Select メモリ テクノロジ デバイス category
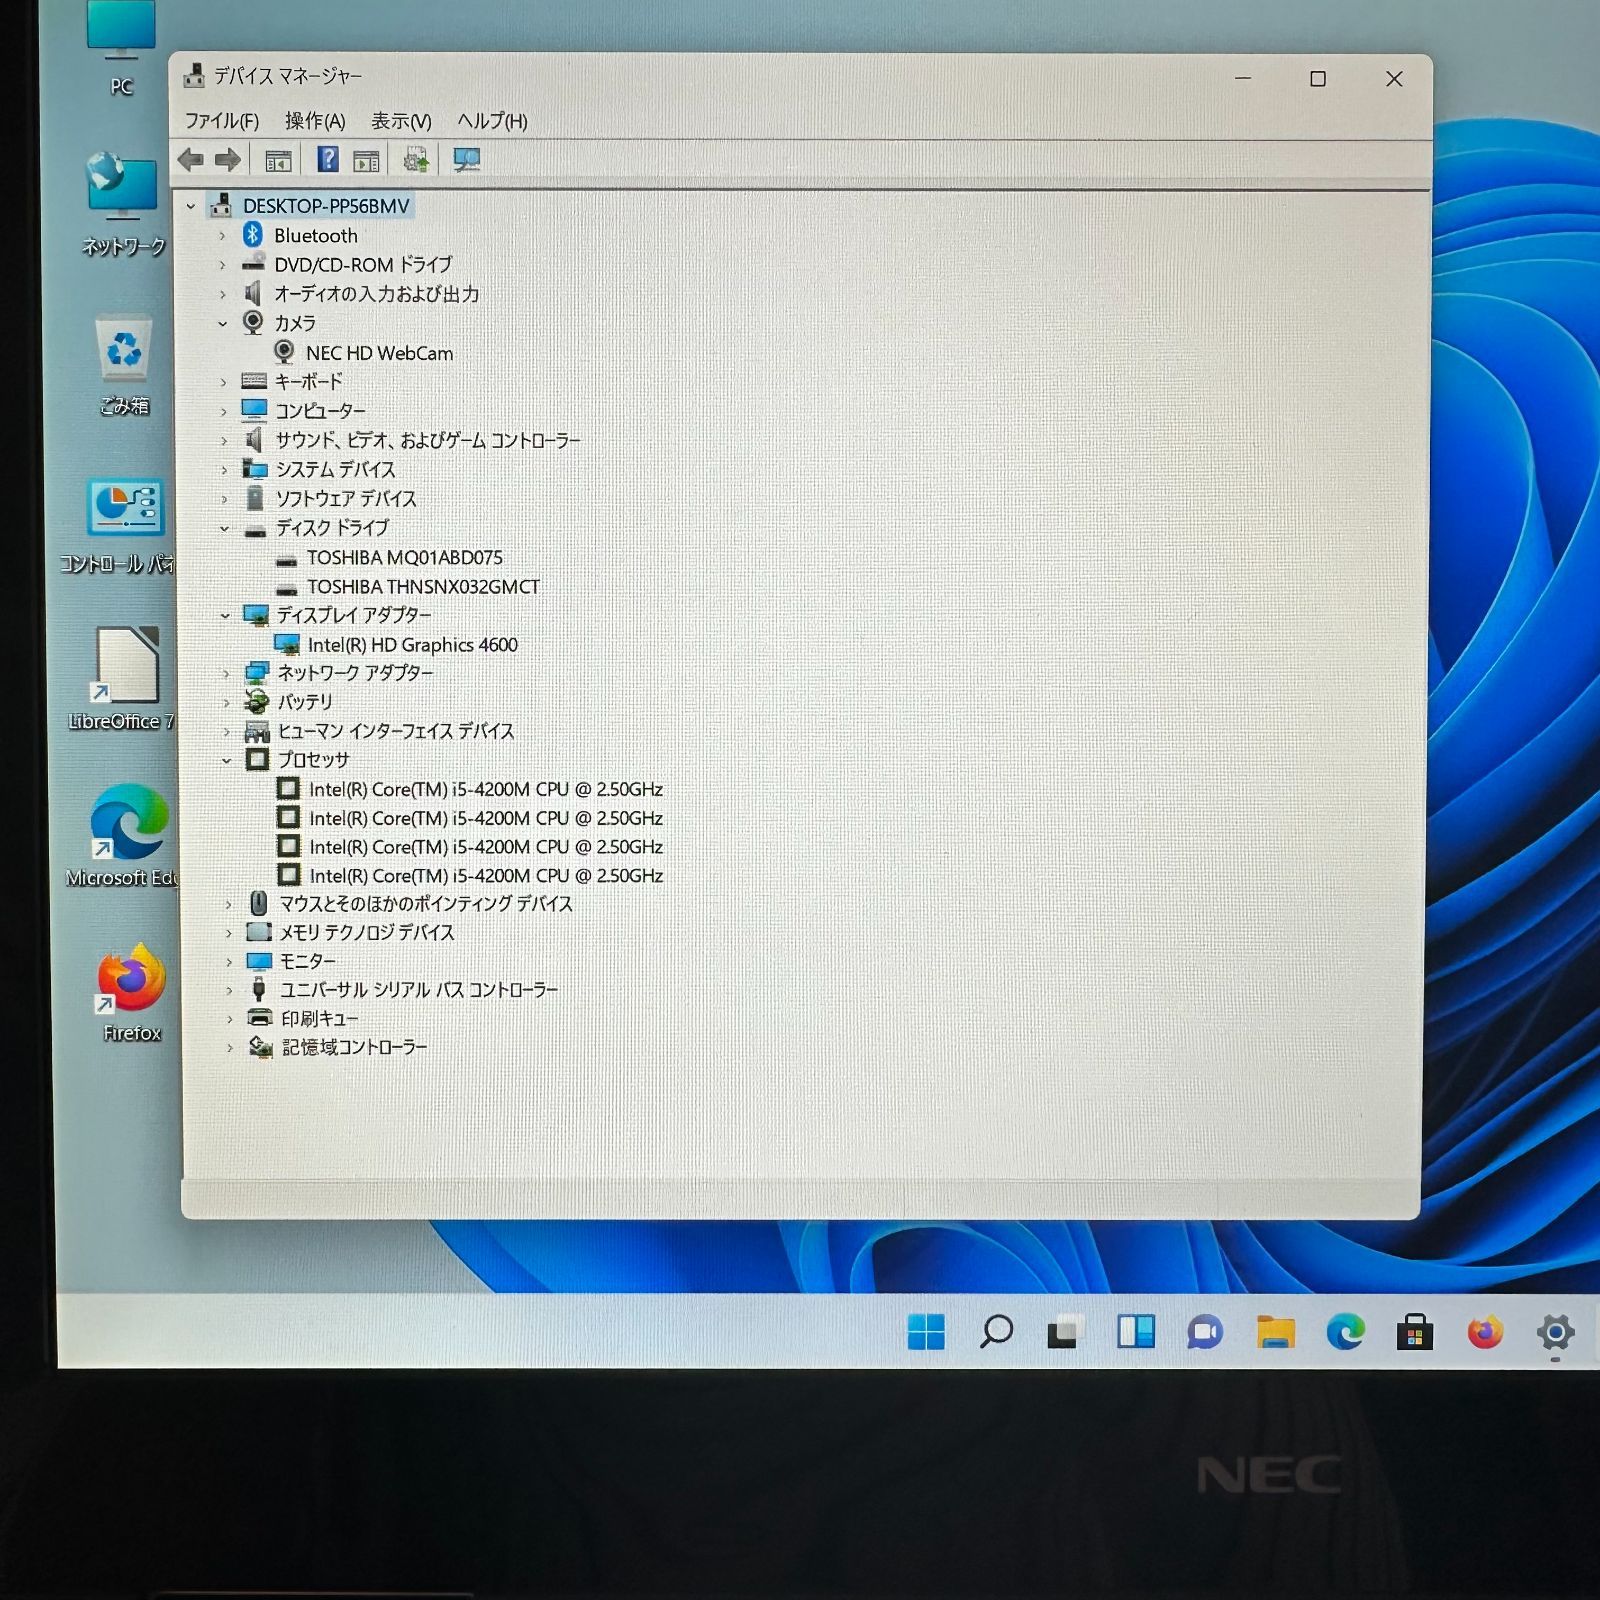The width and height of the screenshot is (1600, 1600). (x=366, y=932)
